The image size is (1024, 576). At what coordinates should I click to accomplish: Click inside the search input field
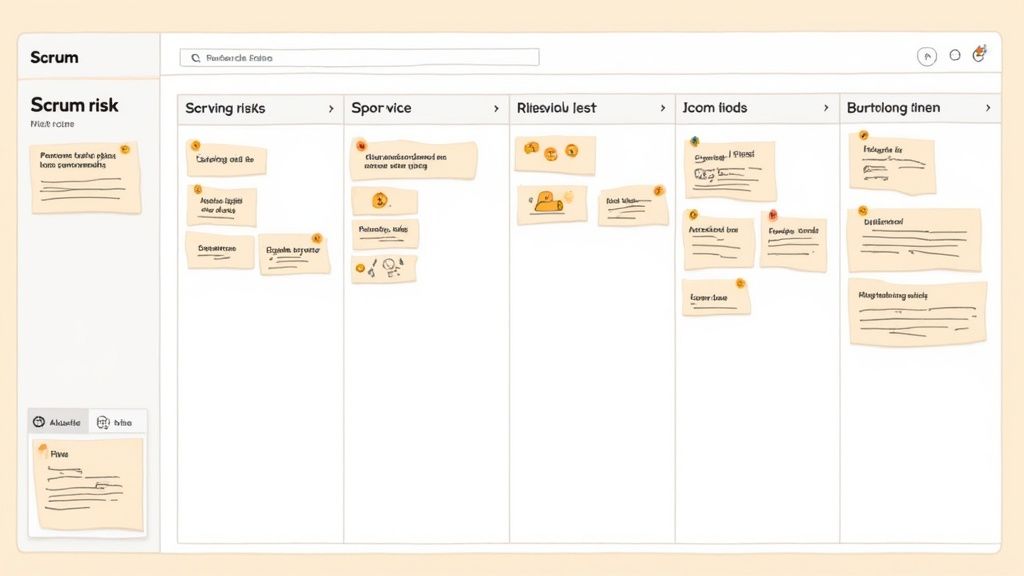pos(360,58)
